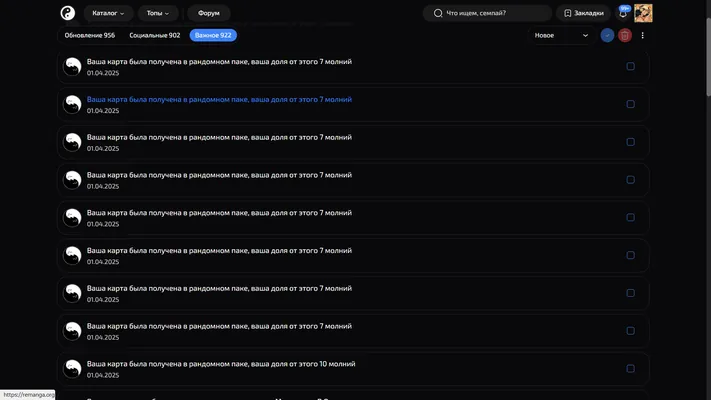Click the blue mark-all-read checkmark icon

[x=607, y=35]
